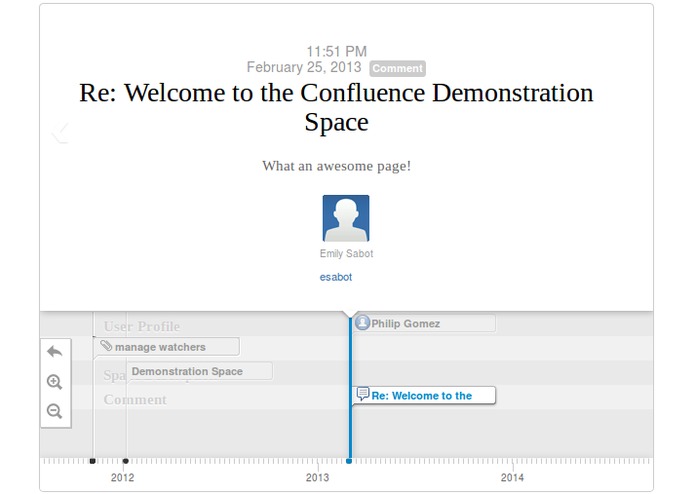Click the User Profile row label
The width and height of the screenshot is (695, 494).
pyautogui.click(x=142, y=327)
